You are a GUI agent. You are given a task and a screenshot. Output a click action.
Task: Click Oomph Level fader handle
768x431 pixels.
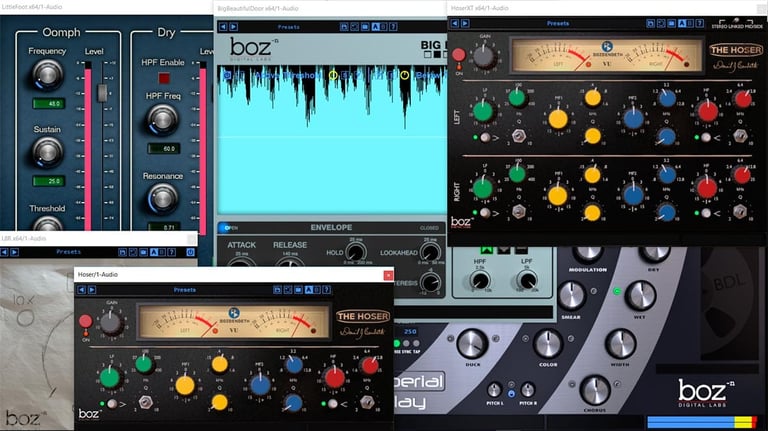click(102, 93)
